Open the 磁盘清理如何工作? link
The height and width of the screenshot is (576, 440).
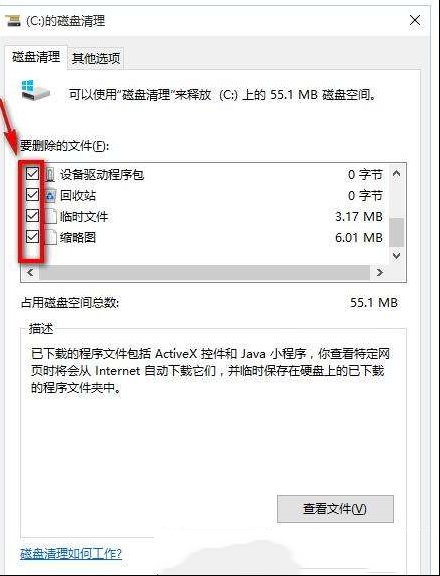point(71,553)
